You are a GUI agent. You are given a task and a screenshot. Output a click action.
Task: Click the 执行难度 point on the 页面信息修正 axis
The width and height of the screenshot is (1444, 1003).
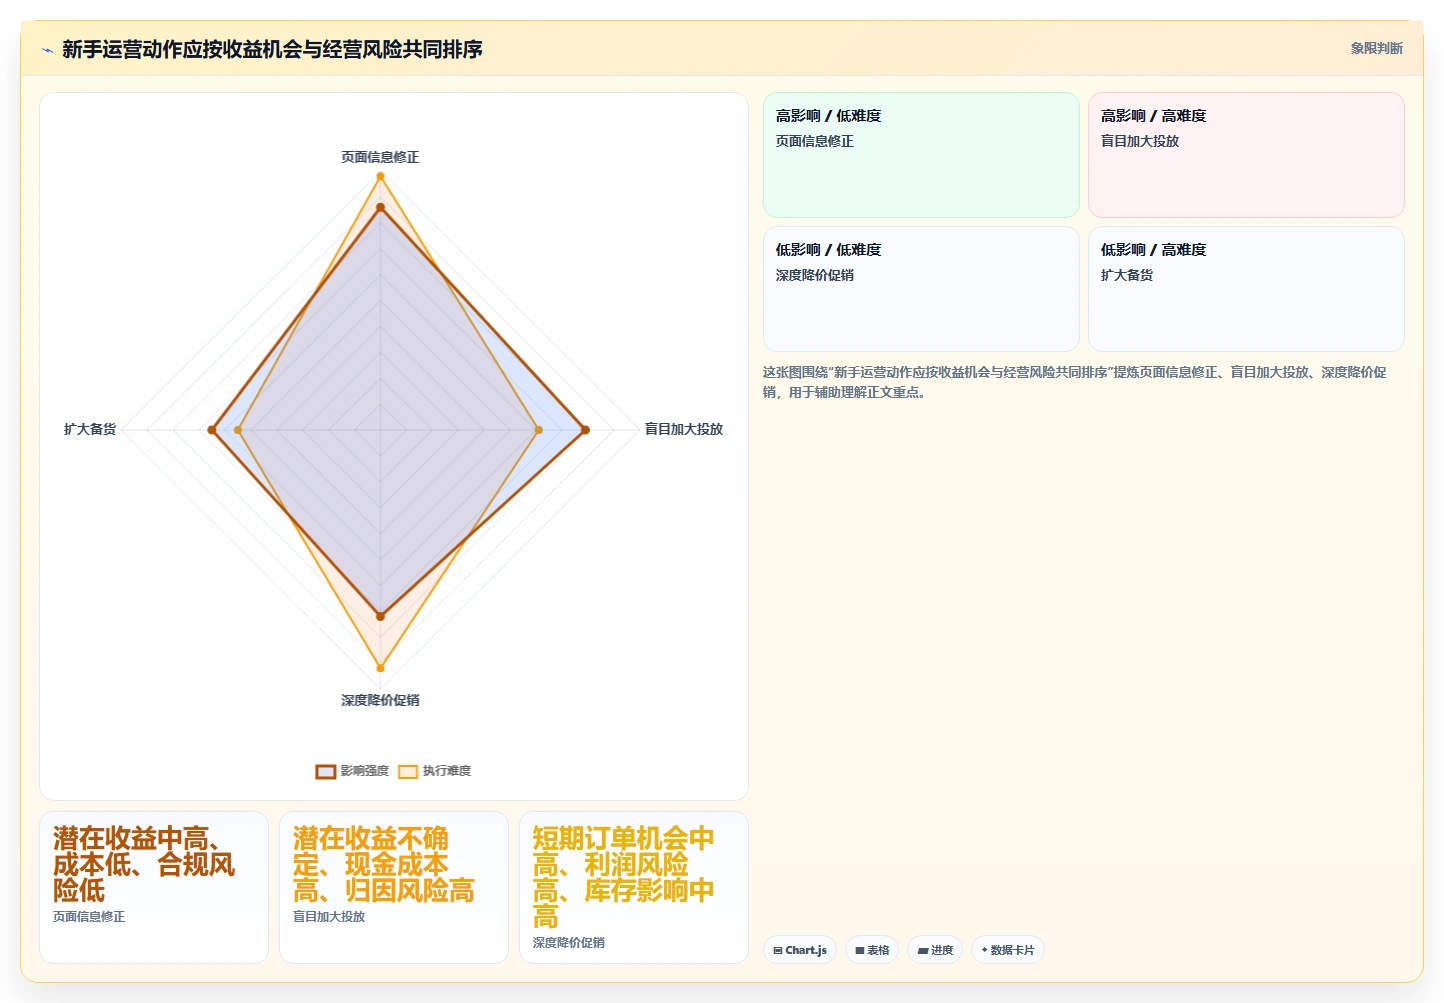380,176
